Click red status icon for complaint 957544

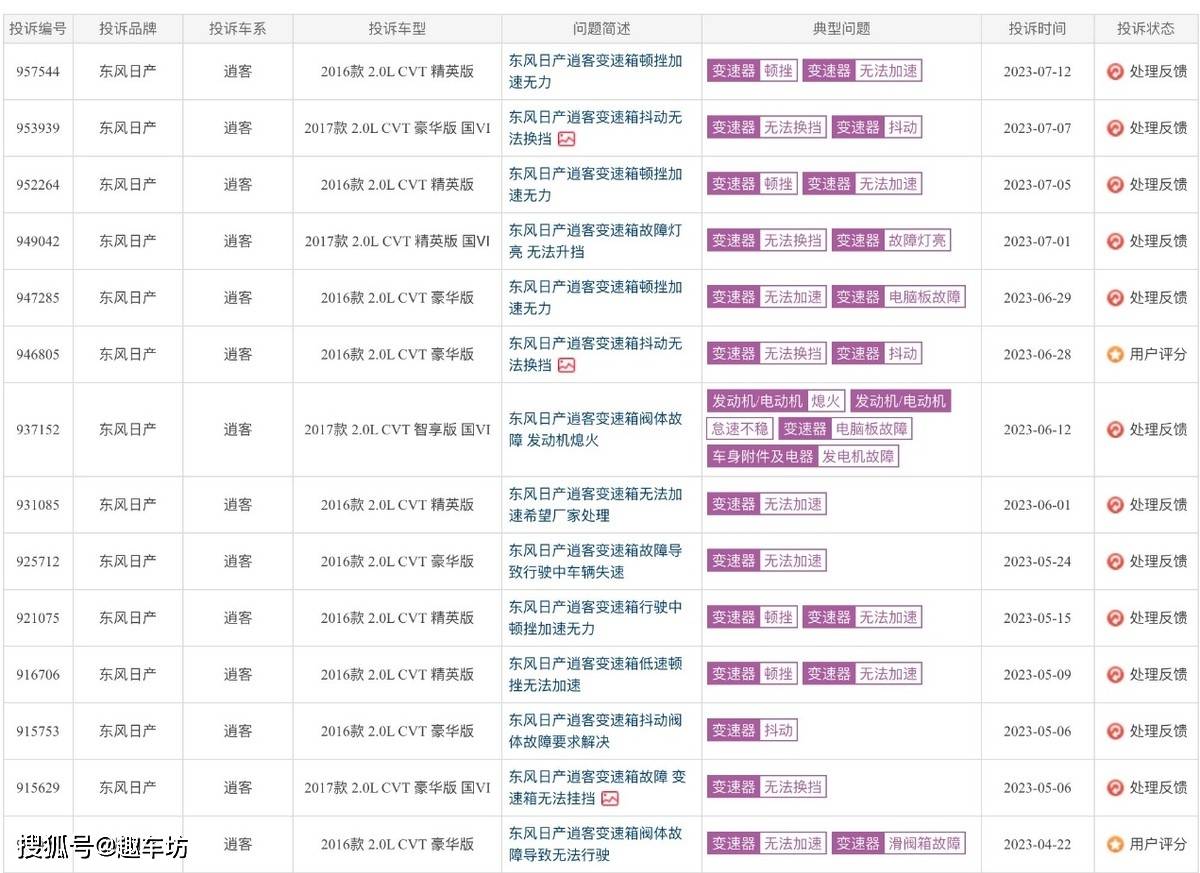(x=1115, y=71)
